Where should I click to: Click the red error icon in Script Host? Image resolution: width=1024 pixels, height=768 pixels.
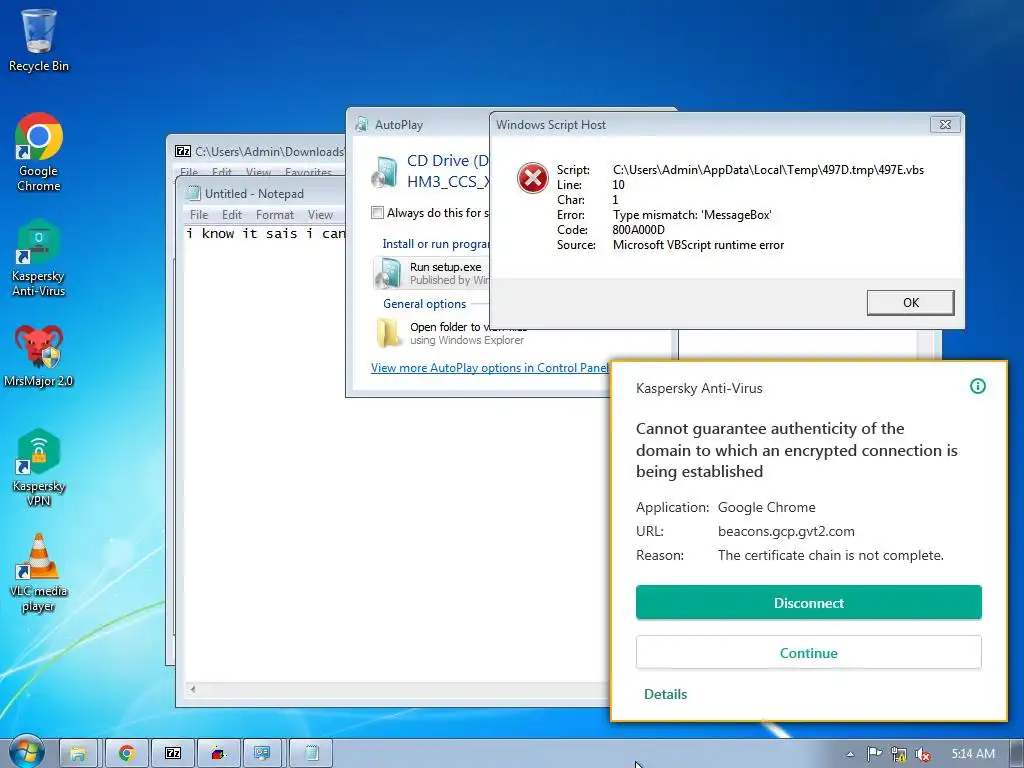533,178
